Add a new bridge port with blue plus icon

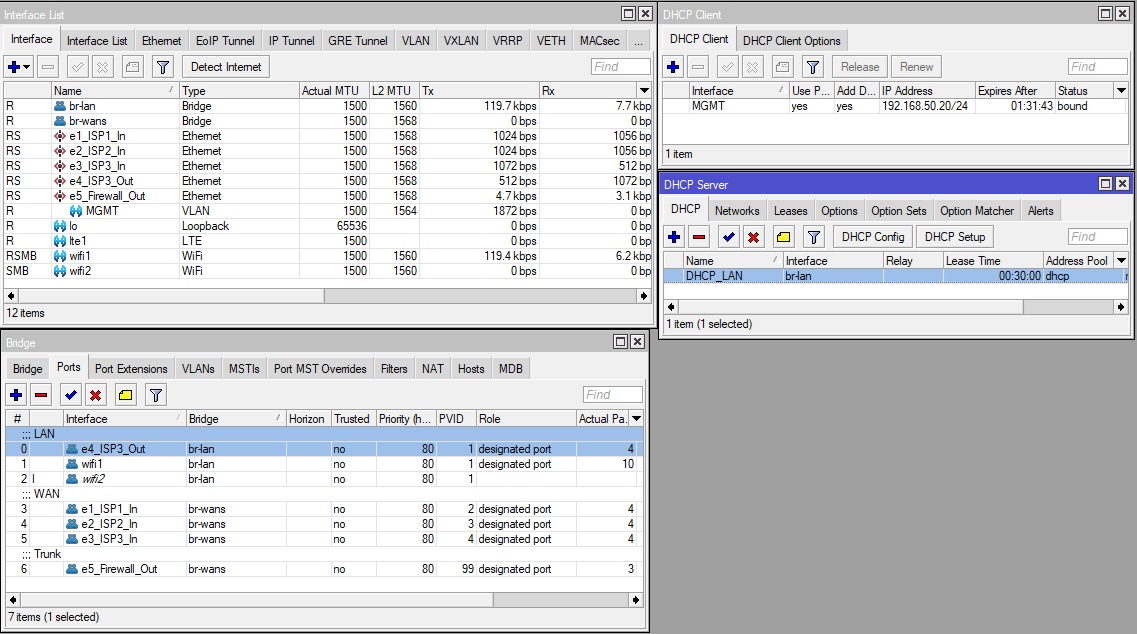(16, 395)
